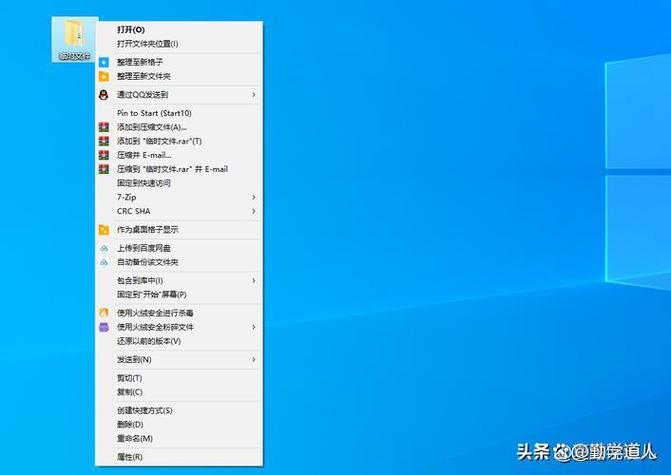Click the Baidu cloud icon beside 自动备份该文件夹

coord(104,262)
